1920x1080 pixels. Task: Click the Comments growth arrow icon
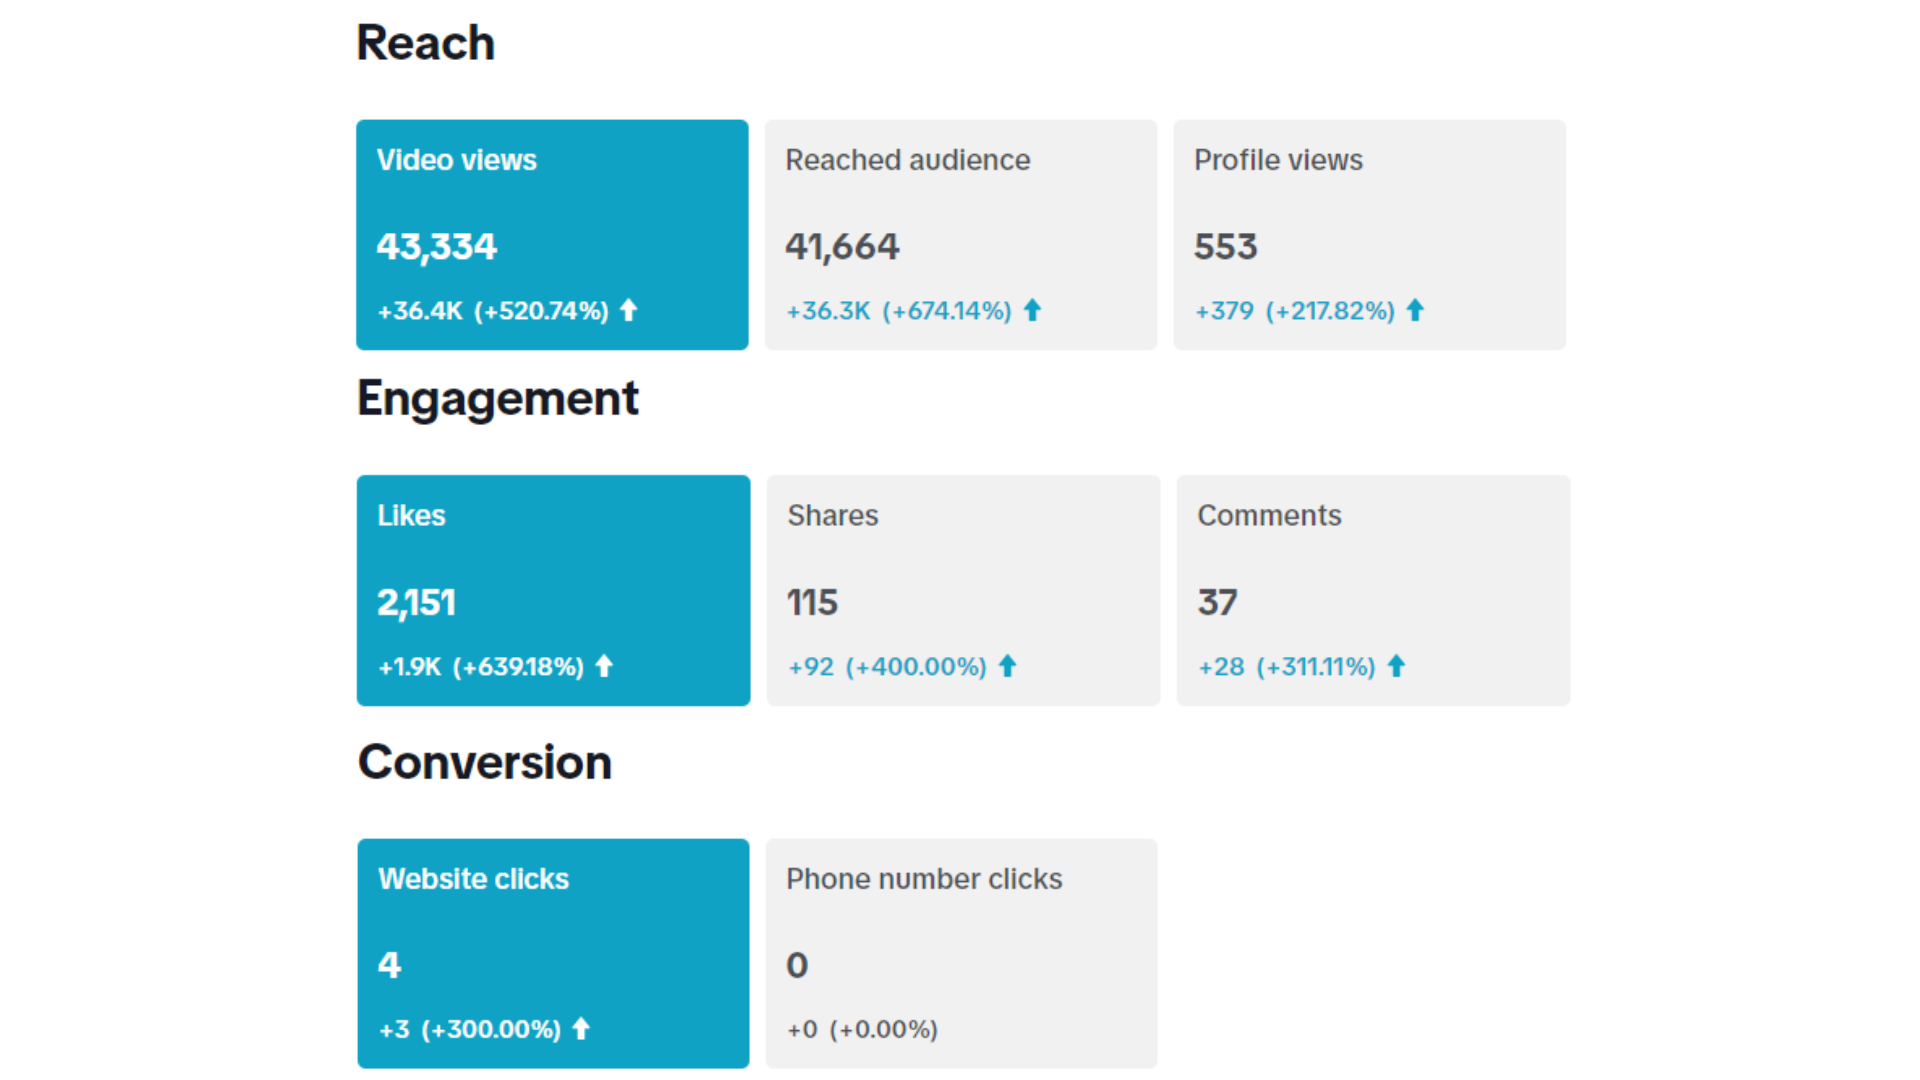coord(1396,666)
